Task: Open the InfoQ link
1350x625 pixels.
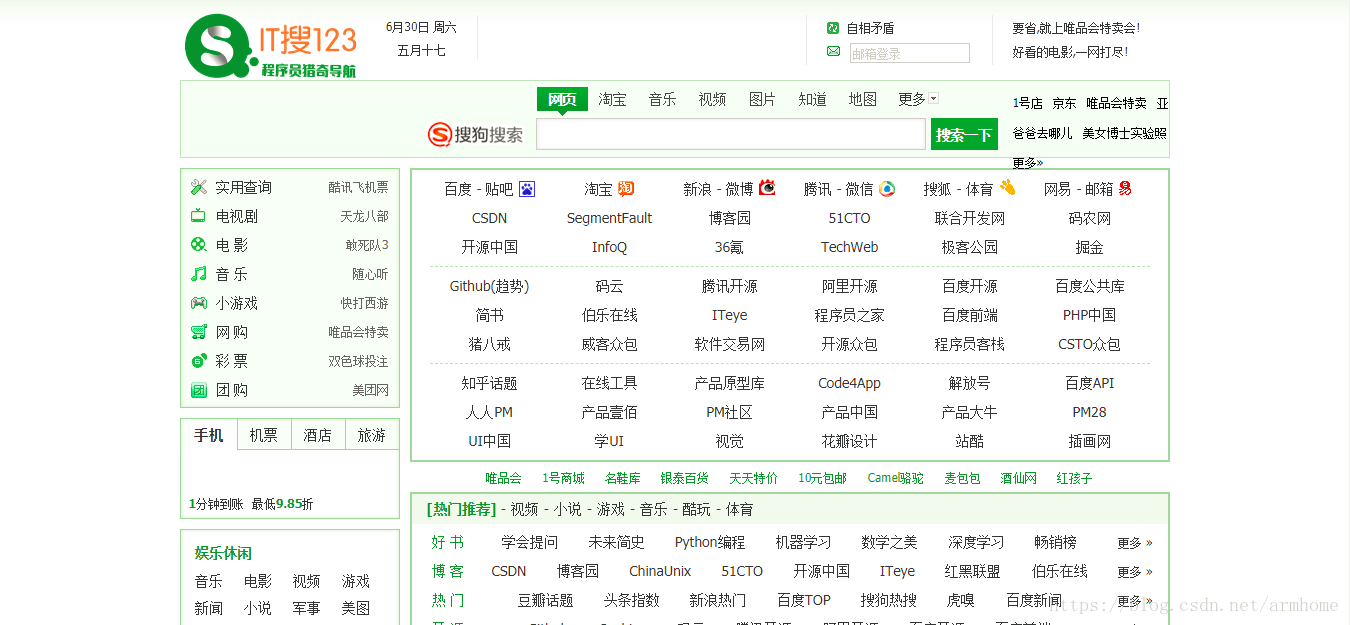Action: click(609, 247)
